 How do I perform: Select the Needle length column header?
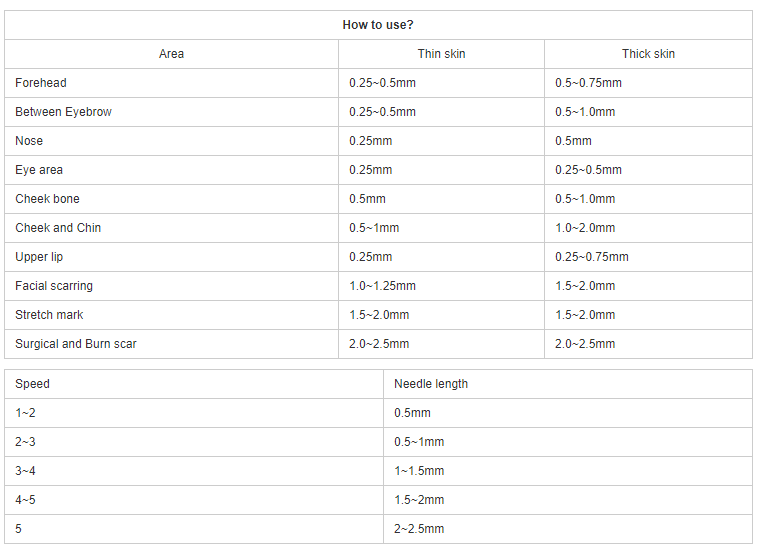[430, 384]
